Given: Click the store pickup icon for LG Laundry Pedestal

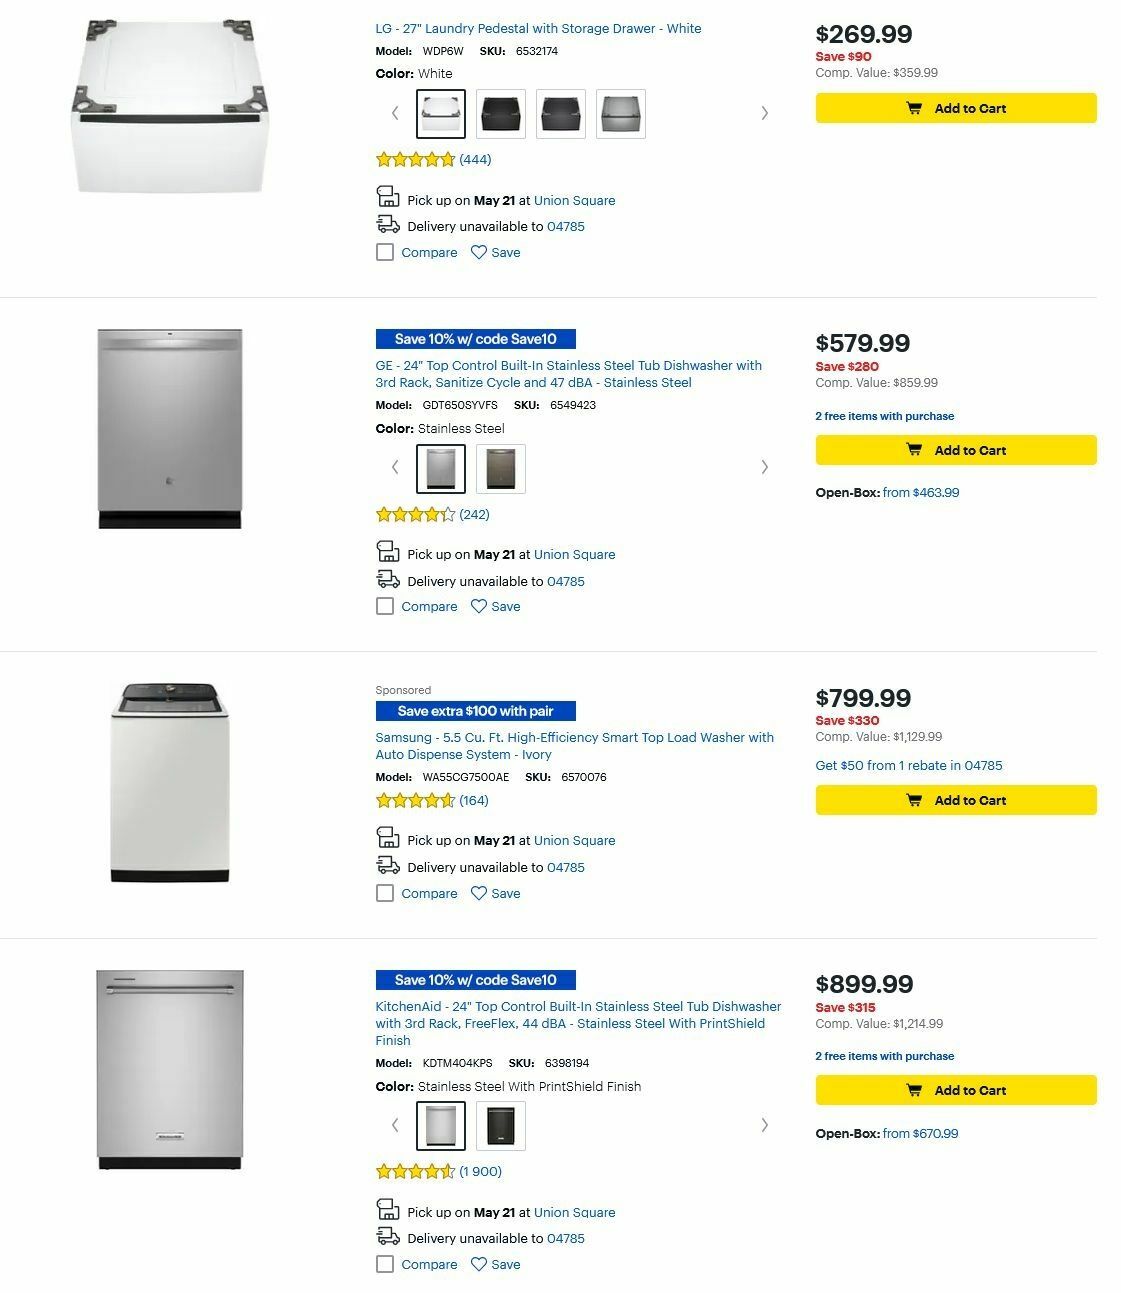Looking at the screenshot, I should tap(387, 197).
